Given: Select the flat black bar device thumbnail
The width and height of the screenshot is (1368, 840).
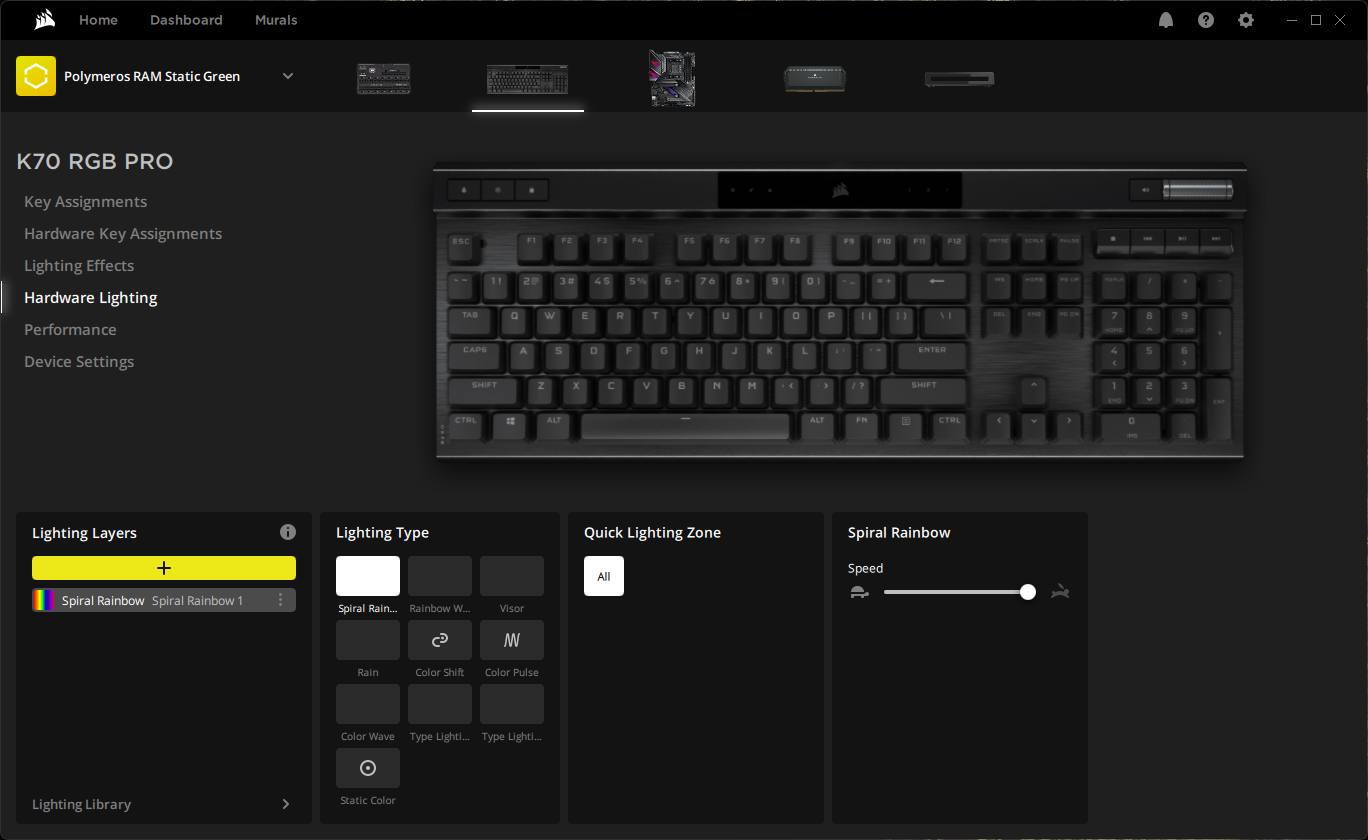Looking at the screenshot, I should pos(960,79).
